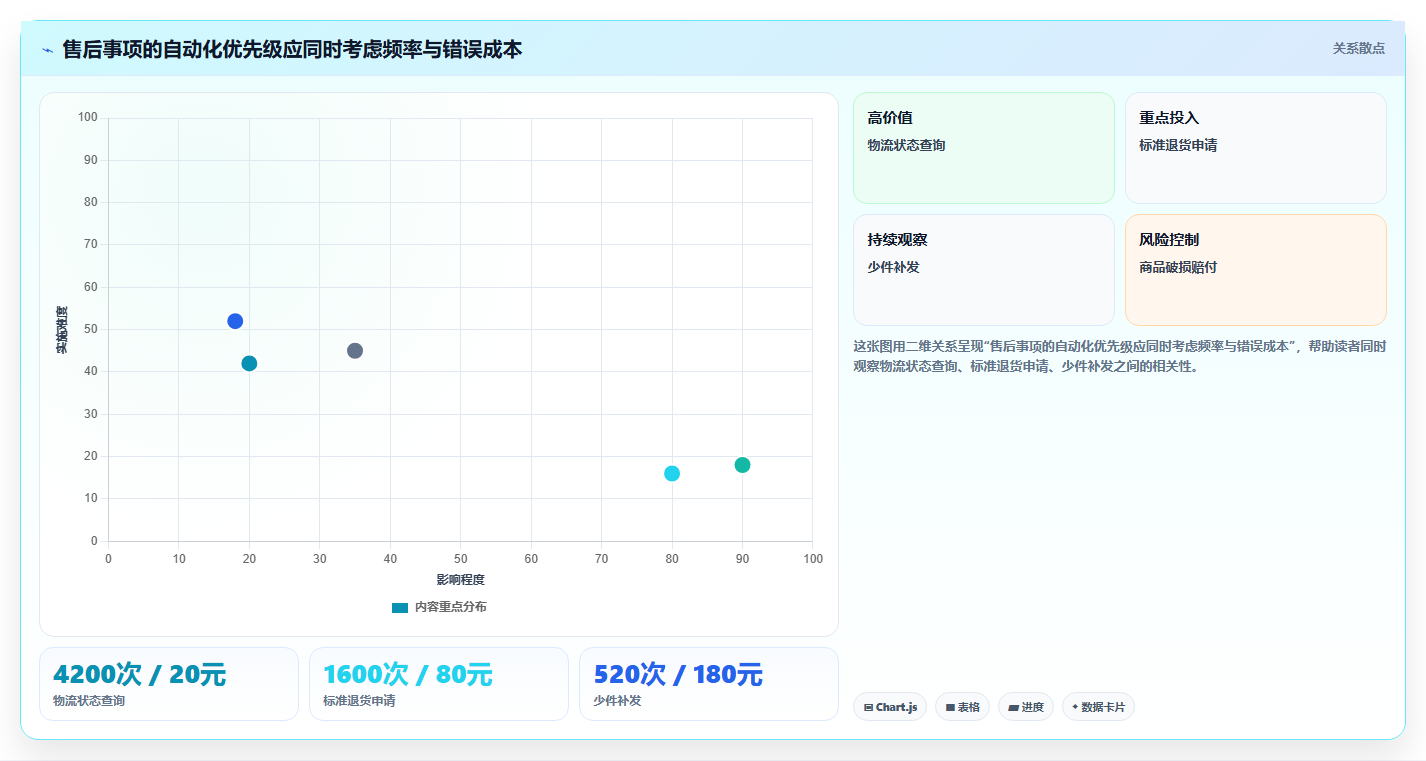The height and width of the screenshot is (761, 1426).
Task: Click the bright cyan point at impact 80
Action: point(672,473)
